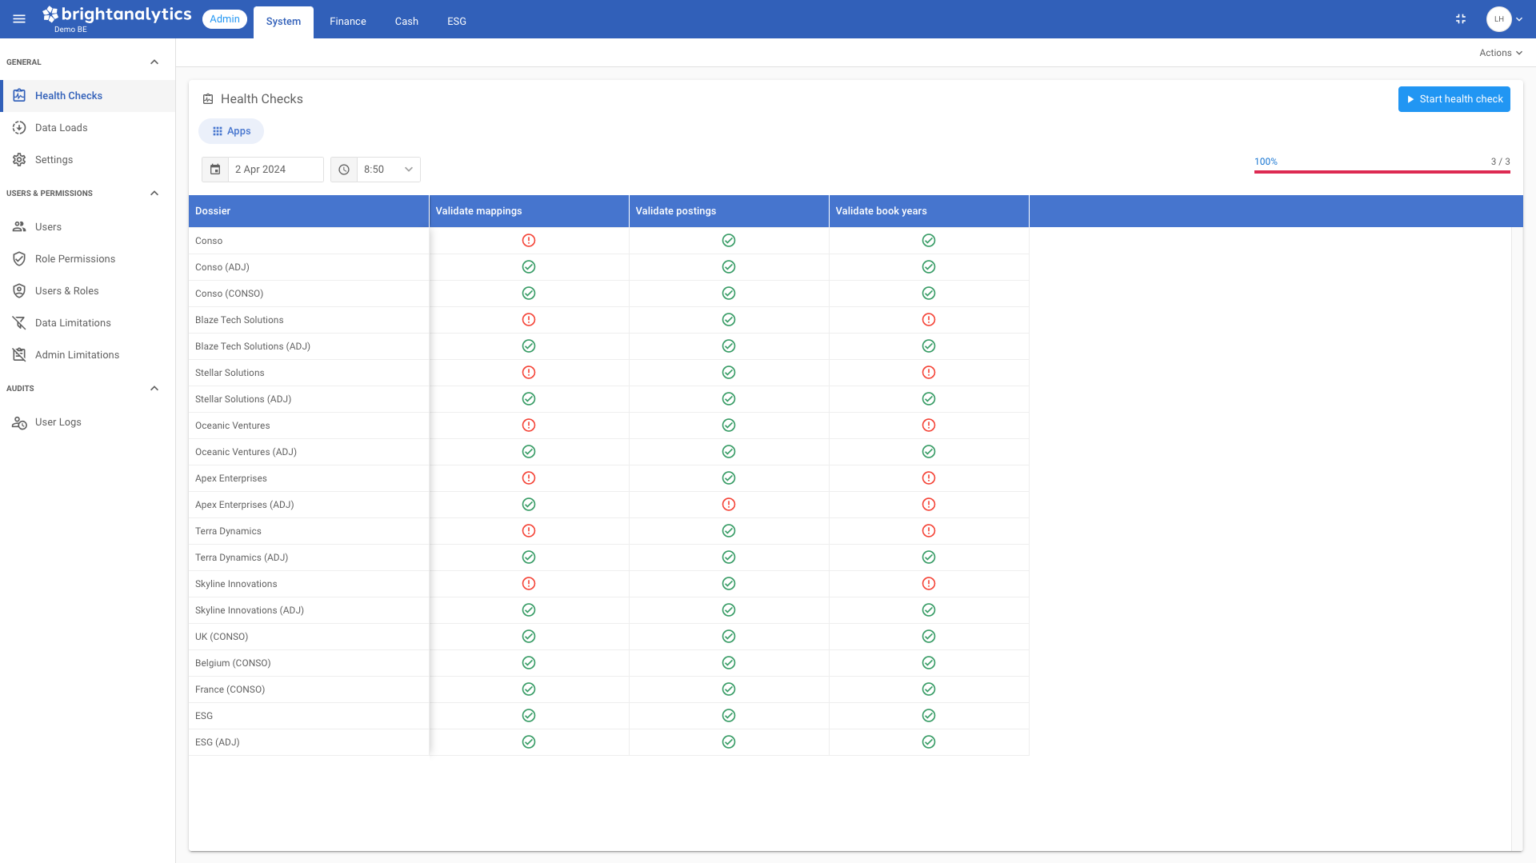Click Blaze Tech Solutions book years error icon
1536x863 pixels.
929,320
